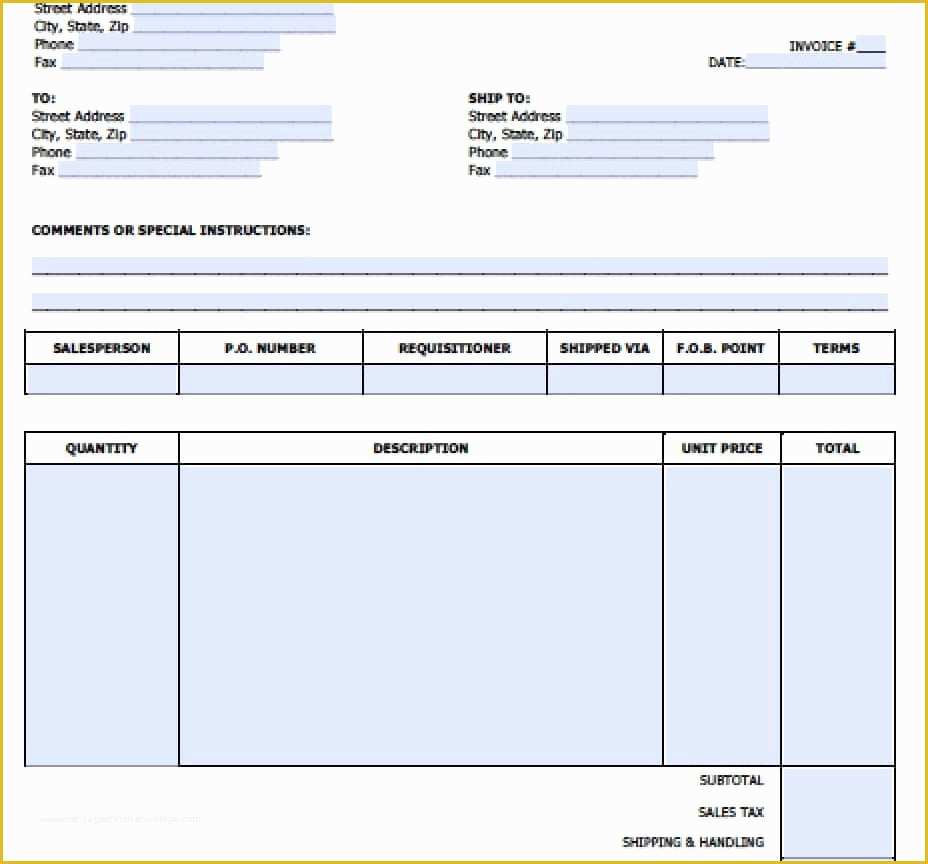This screenshot has height=864, width=928.
Task: Click the top sender City, State, Zip field
Action: (x=234, y=25)
